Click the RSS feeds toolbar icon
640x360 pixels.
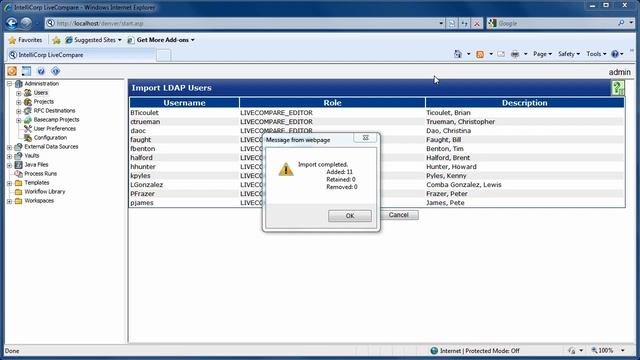480,54
